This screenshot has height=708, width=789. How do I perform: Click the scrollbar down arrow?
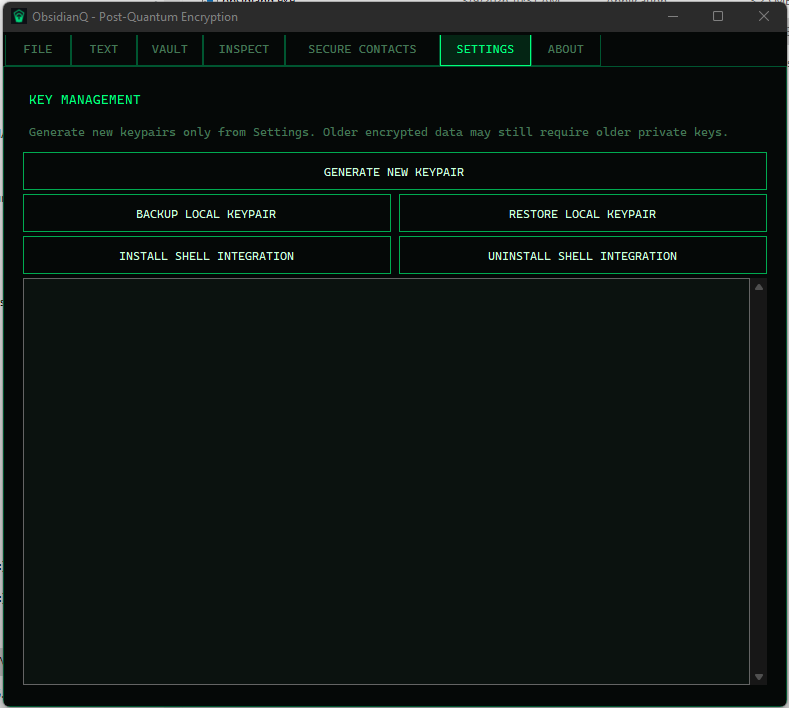pyautogui.click(x=759, y=677)
